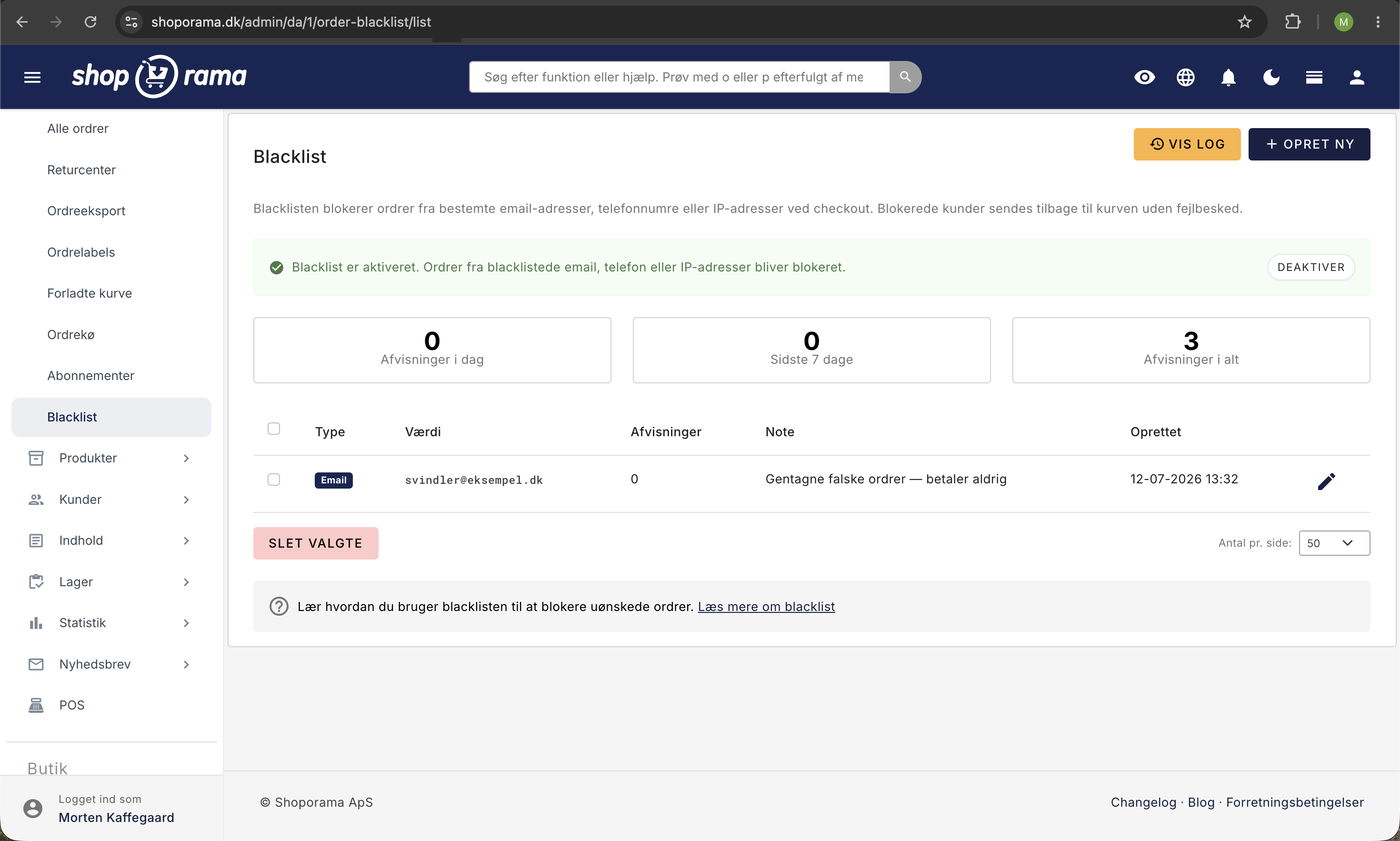Expand the Statistik submenu chevron
Image resolution: width=1400 pixels, height=841 pixels.
coord(186,622)
